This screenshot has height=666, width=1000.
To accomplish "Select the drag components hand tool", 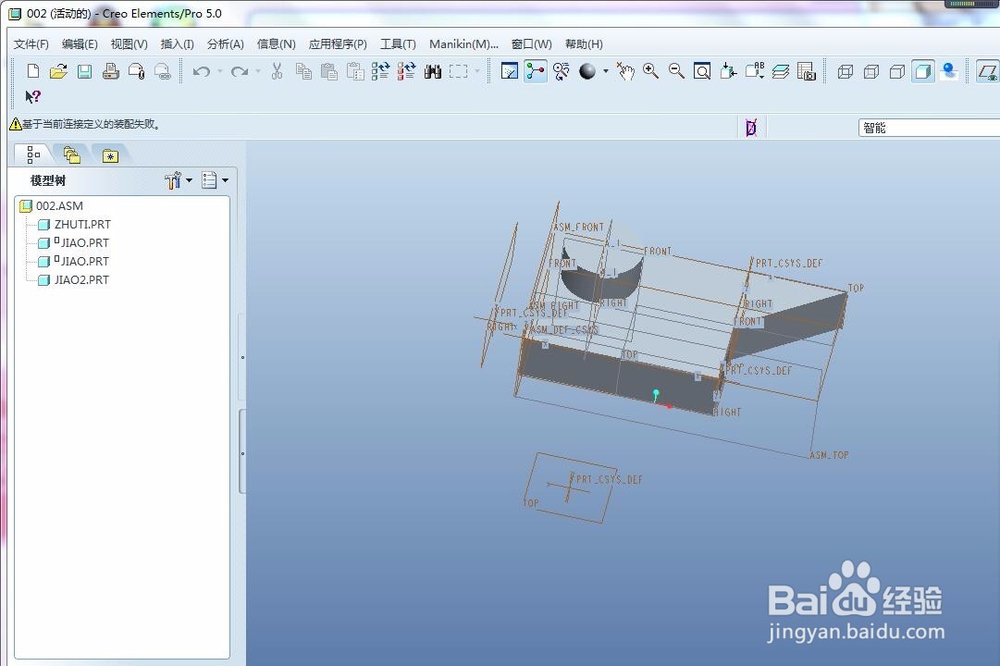I will (626, 71).
